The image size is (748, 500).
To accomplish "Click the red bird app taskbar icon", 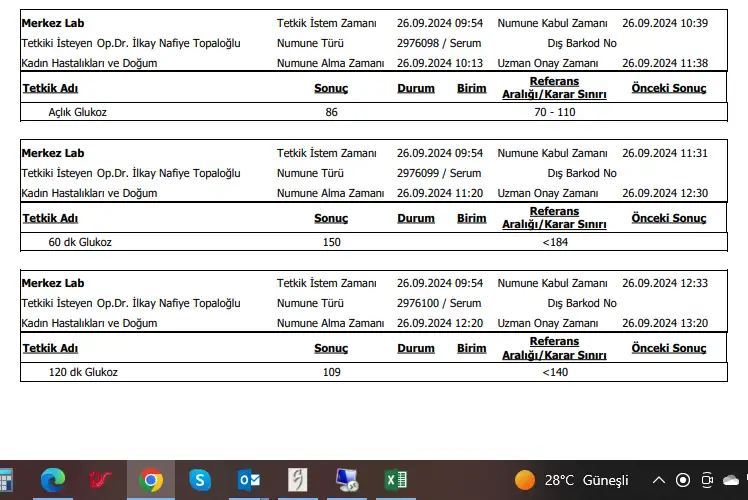I will coord(102,481).
